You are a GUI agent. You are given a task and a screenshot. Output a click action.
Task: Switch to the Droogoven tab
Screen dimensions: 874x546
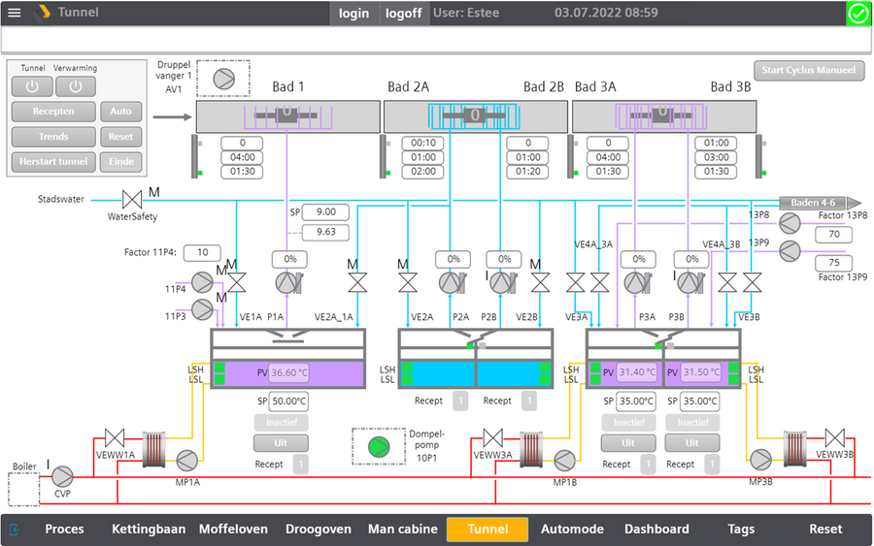pos(318,529)
